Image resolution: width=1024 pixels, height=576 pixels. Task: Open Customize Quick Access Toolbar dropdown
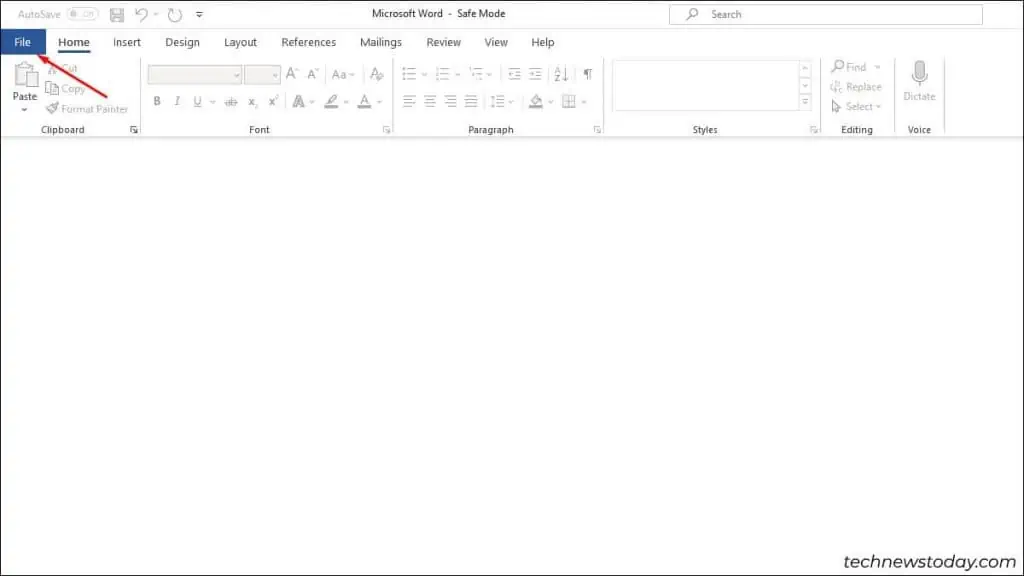(199, 14)
